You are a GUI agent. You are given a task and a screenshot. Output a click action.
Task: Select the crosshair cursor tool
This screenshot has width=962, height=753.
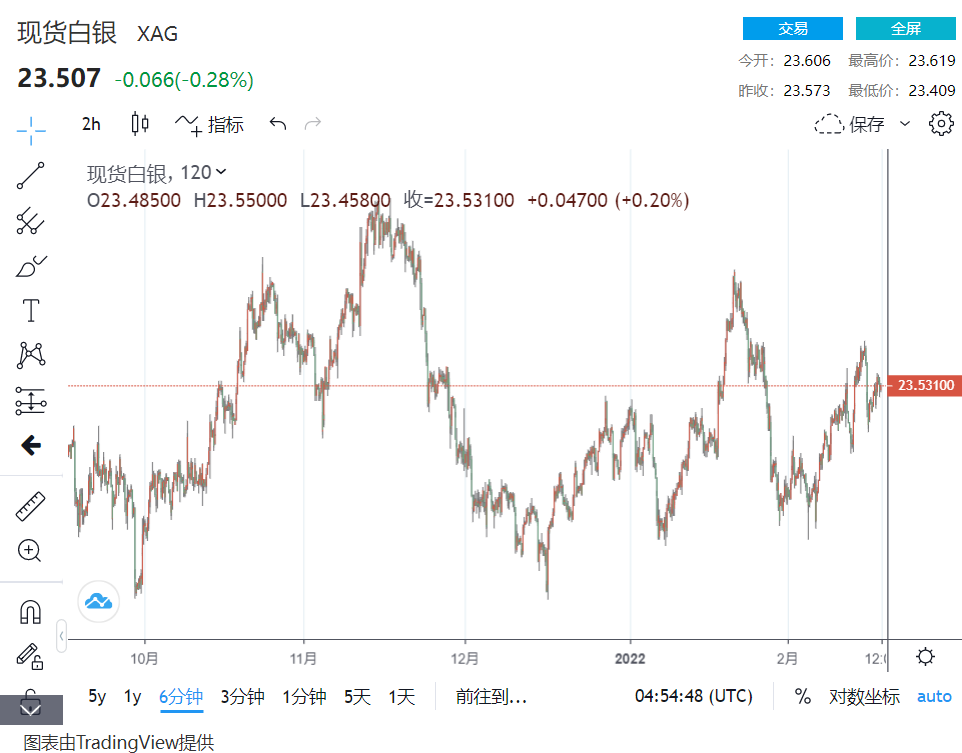coord(31,129)
